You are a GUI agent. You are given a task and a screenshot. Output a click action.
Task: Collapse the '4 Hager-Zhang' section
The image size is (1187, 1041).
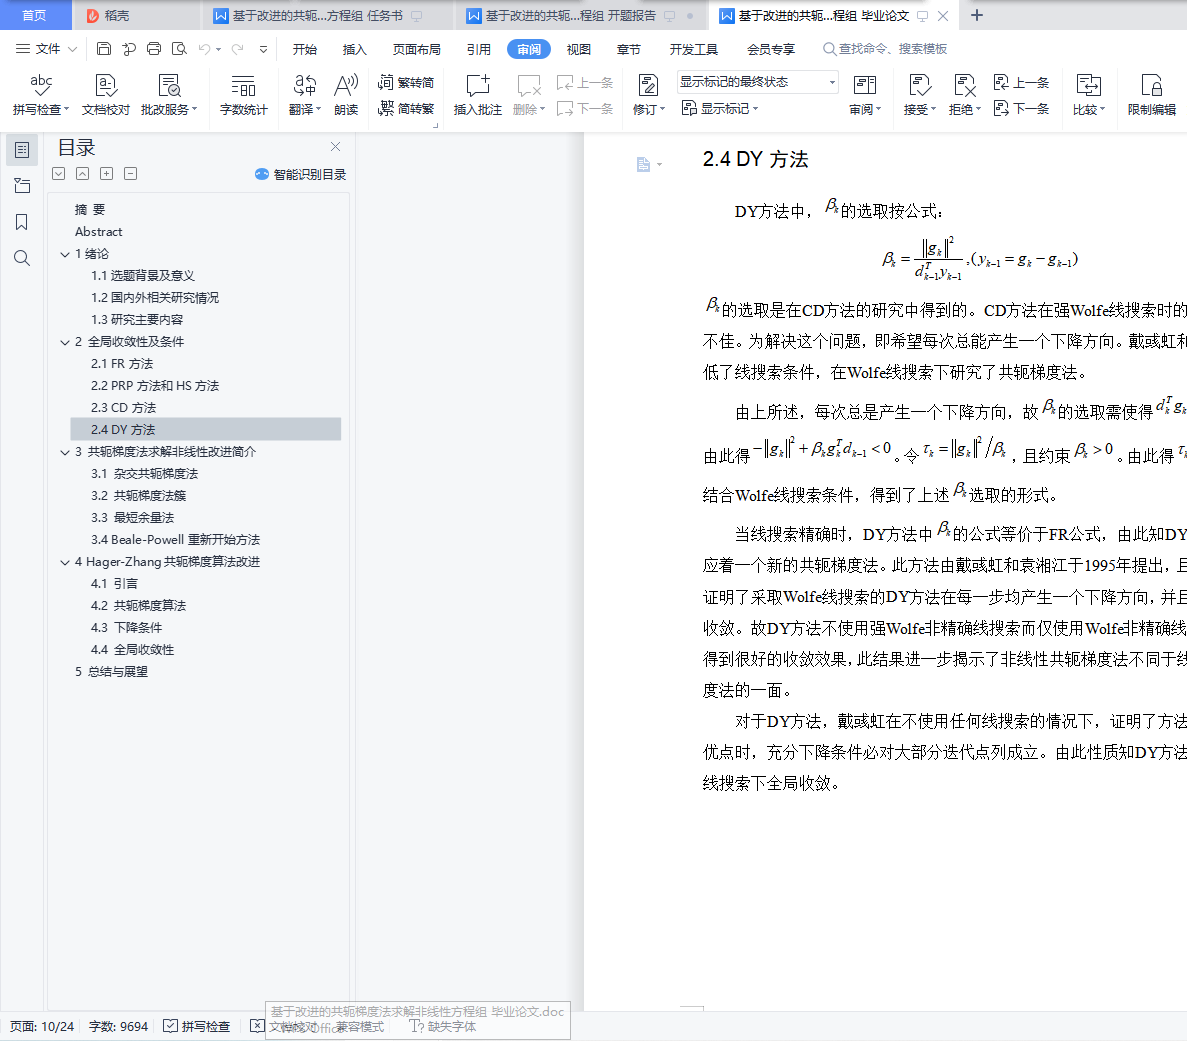pyautogui.click(x=65, y=562)
